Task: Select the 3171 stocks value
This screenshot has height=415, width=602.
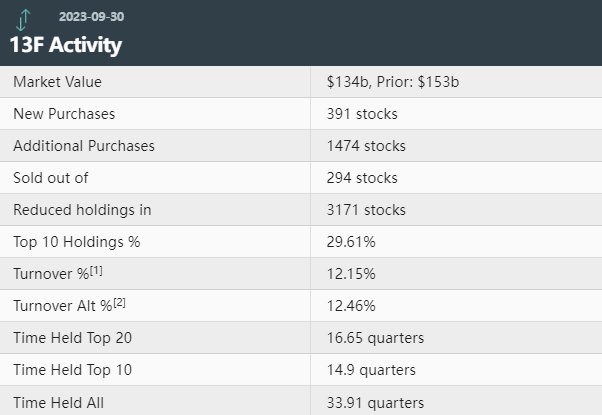Action: pos(366,210)
